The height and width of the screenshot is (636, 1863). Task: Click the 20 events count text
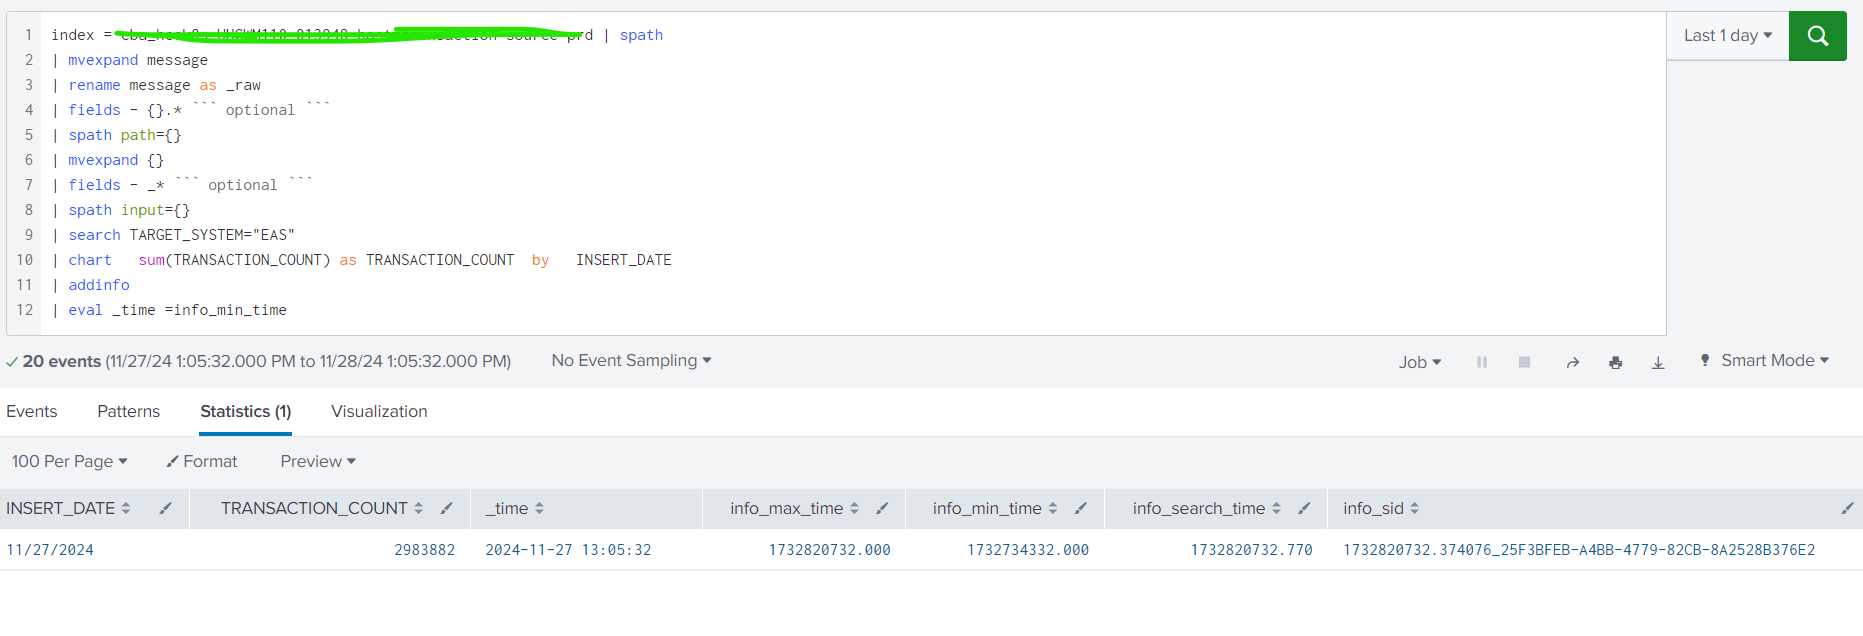coord(62,361)
